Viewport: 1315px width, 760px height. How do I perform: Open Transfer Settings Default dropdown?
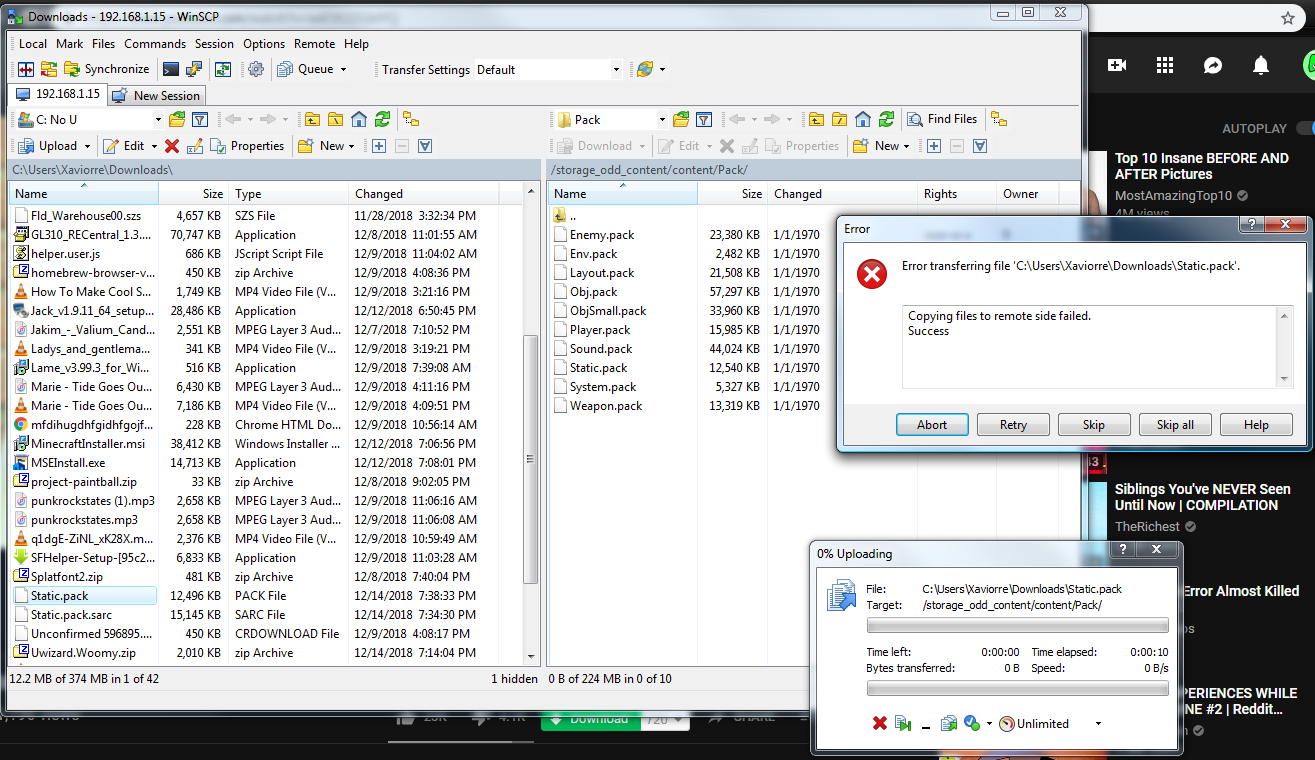click(615, 70)
